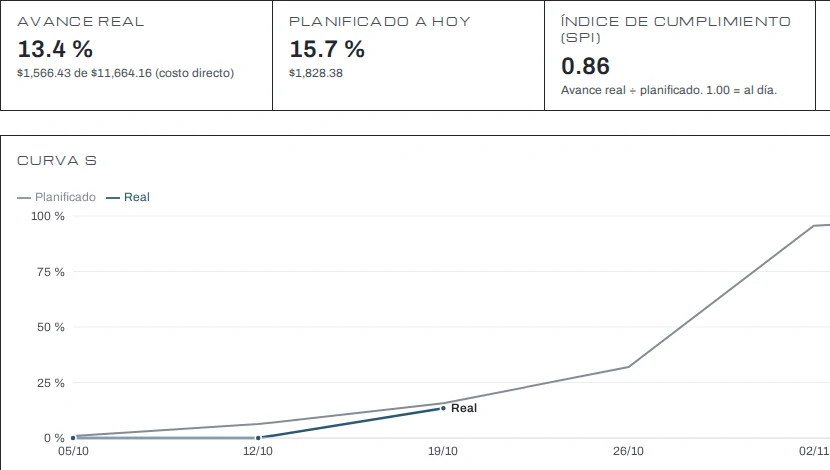Click the '12/10' x-axis date
This screenshot has width=830, height=470.
(258, 451)
